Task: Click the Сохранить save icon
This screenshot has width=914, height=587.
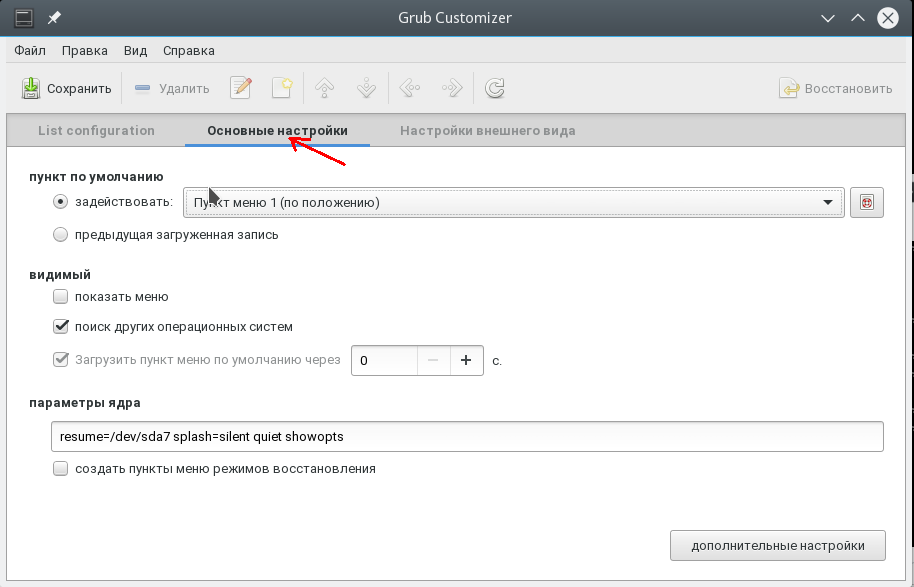Action: pyautogui.click(x=31, y=89)
